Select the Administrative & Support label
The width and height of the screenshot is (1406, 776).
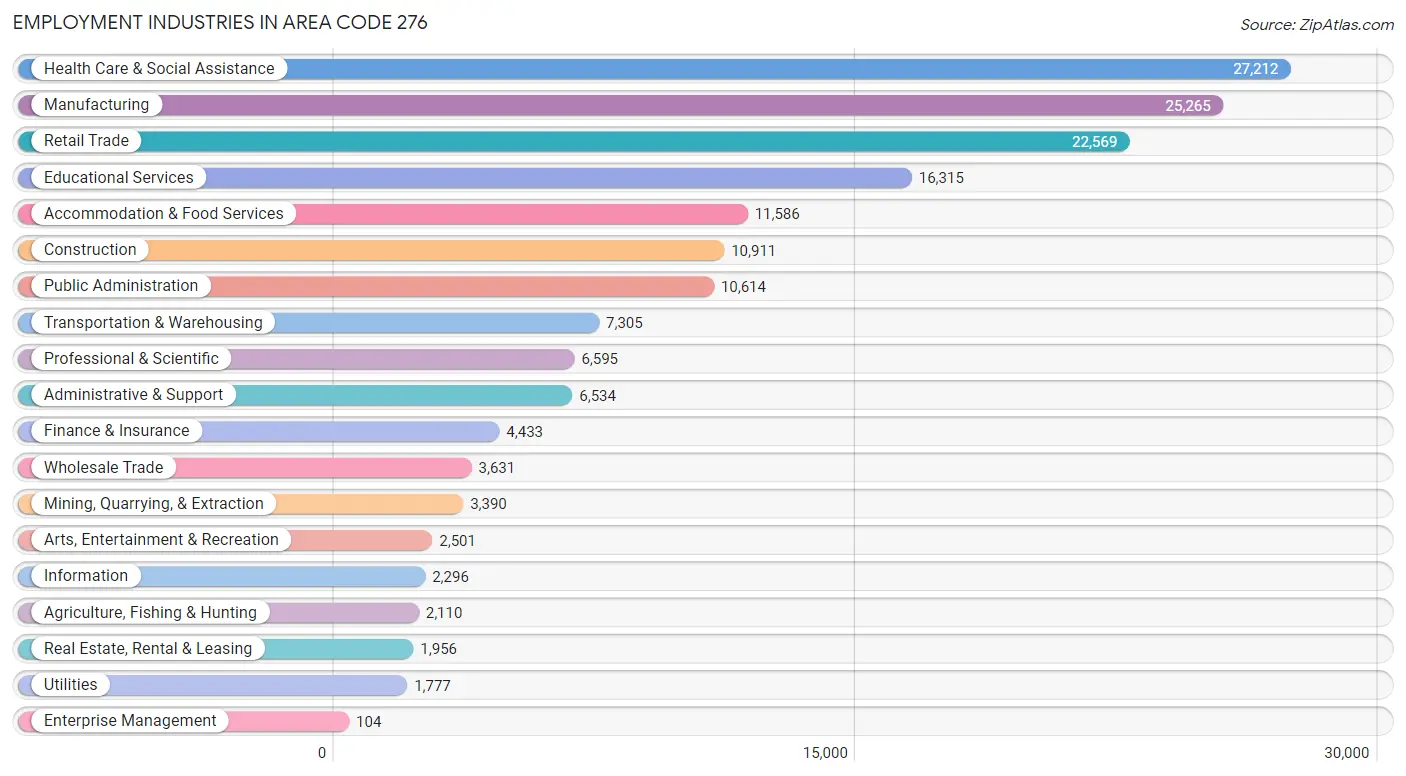pos(133,394)
